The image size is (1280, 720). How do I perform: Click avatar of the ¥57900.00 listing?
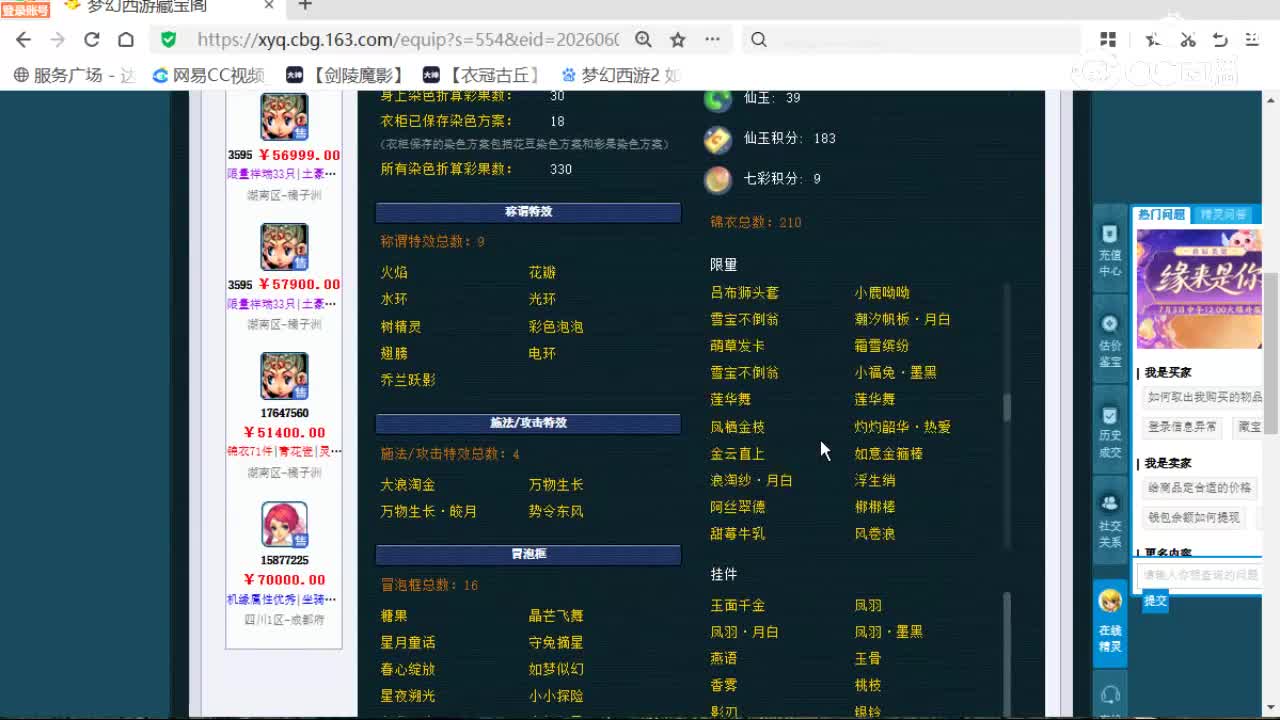[x=284, y=246]
